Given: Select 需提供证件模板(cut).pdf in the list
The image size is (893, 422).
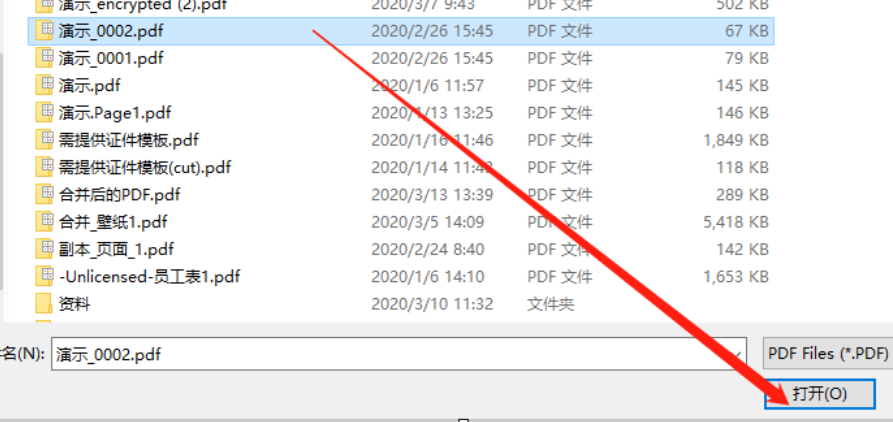Looking at the screenshot, I should coord(145,167).
